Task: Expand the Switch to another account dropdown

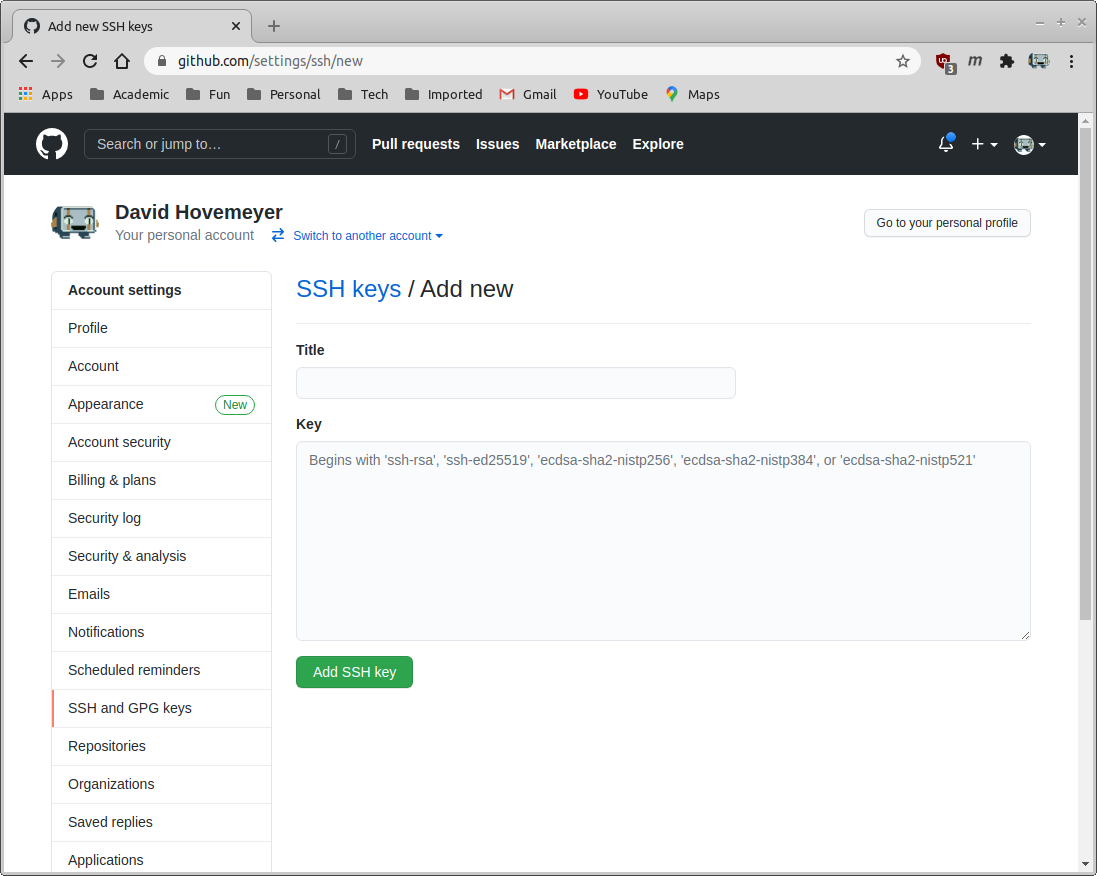Action: pos(366,236)
